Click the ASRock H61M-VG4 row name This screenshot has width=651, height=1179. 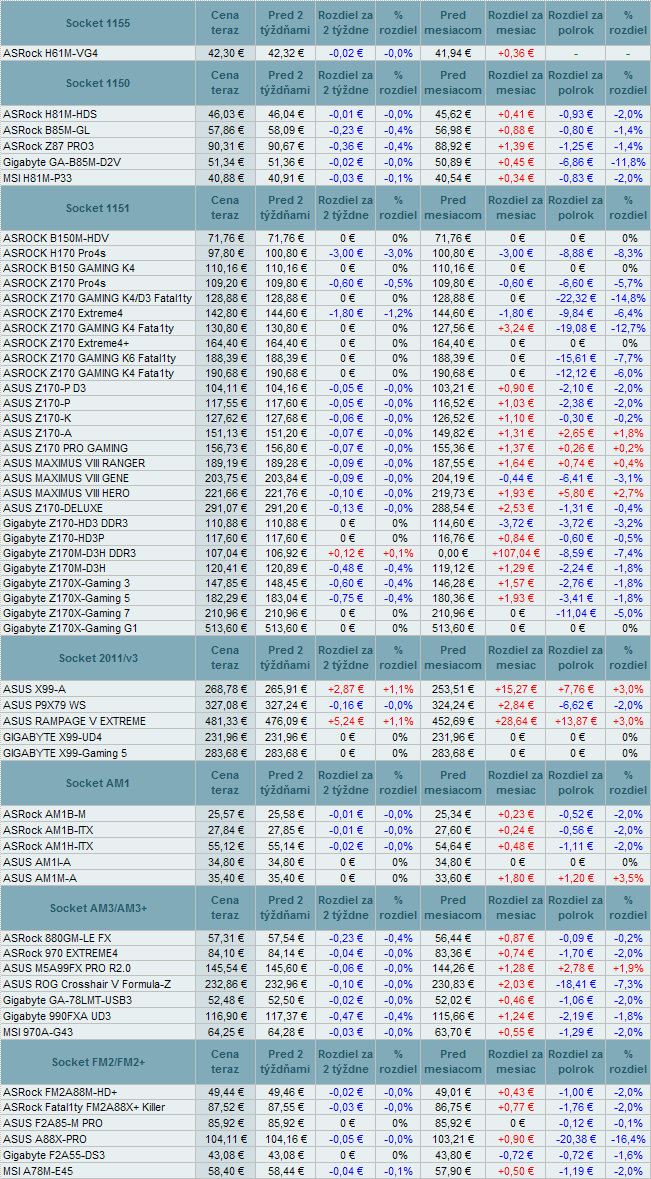coord(50,54)
